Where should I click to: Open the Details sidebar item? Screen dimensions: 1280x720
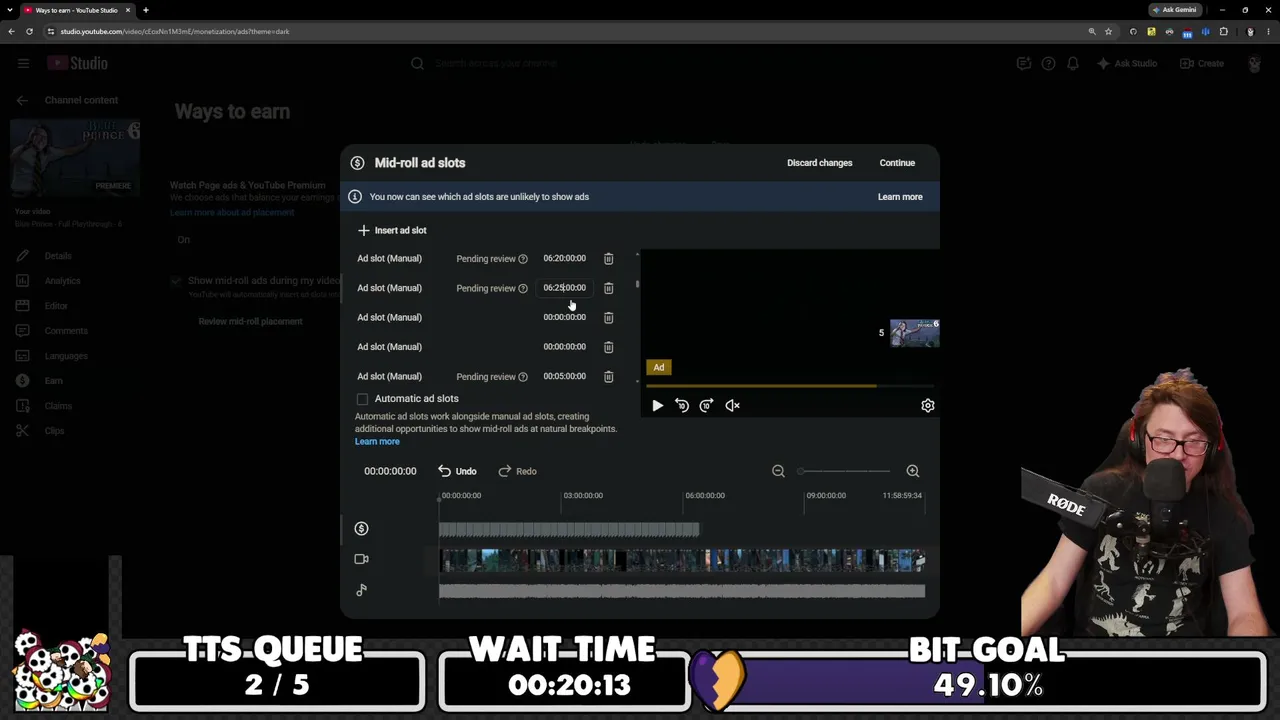pos(58,256)
